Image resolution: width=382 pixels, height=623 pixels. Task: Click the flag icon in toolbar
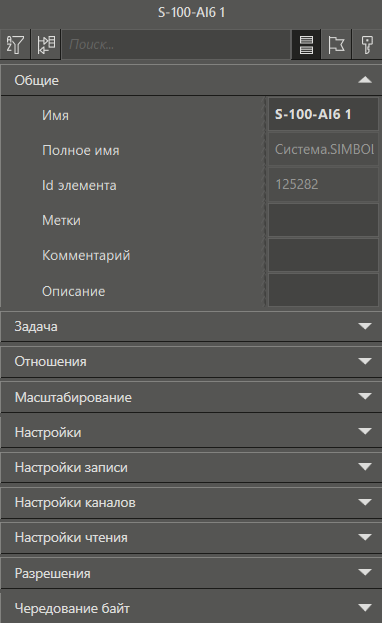pyautogui.click(x=336, y=44)
